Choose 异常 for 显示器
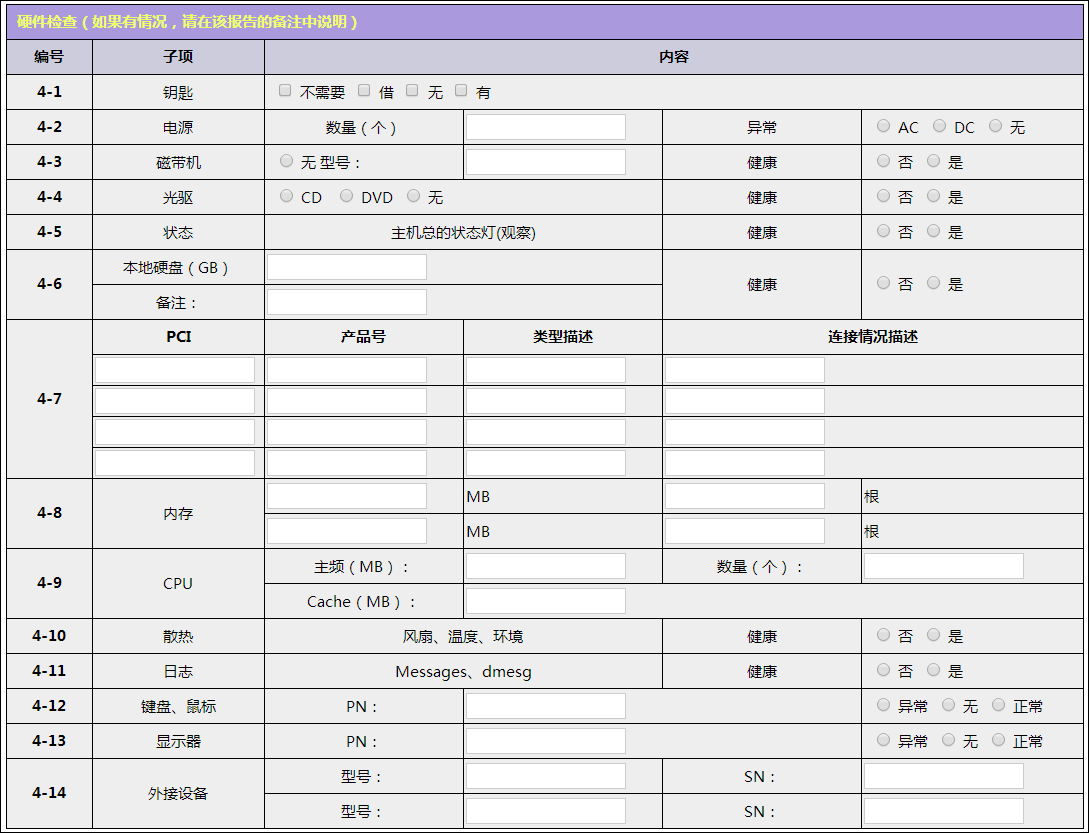 [883, 740]
